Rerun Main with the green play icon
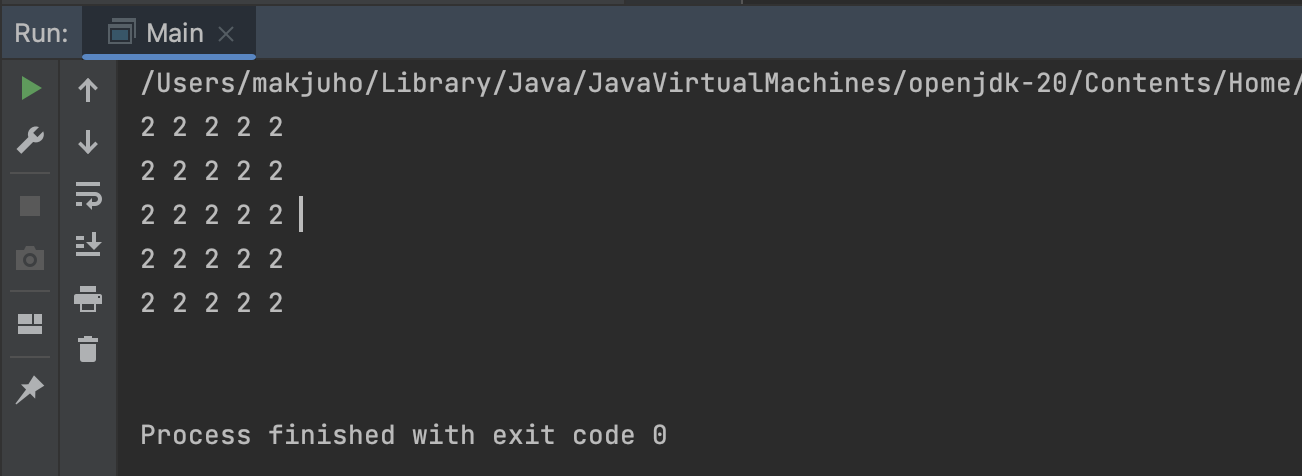This screenshot has height=476, width=1302. [x=30, y=89]
